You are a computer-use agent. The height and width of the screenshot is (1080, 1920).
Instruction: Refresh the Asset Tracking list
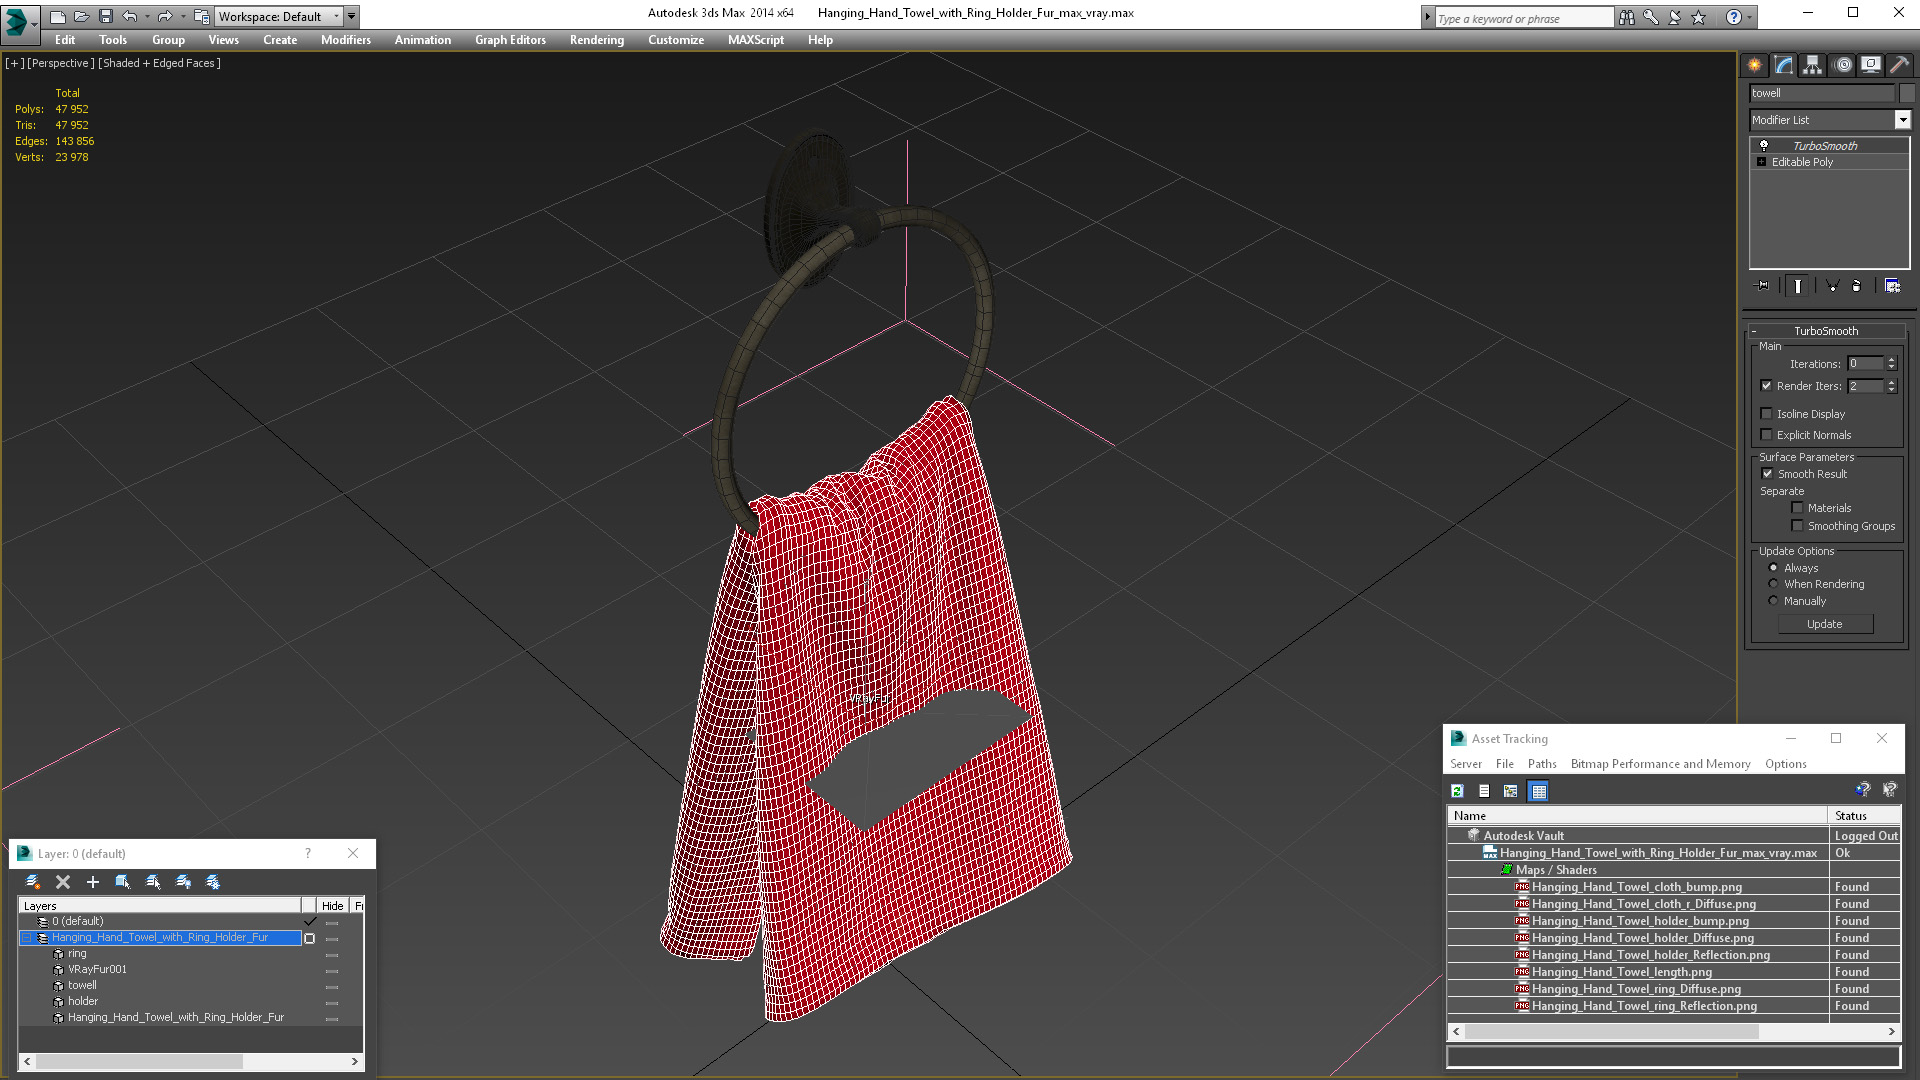point(1458,791)
